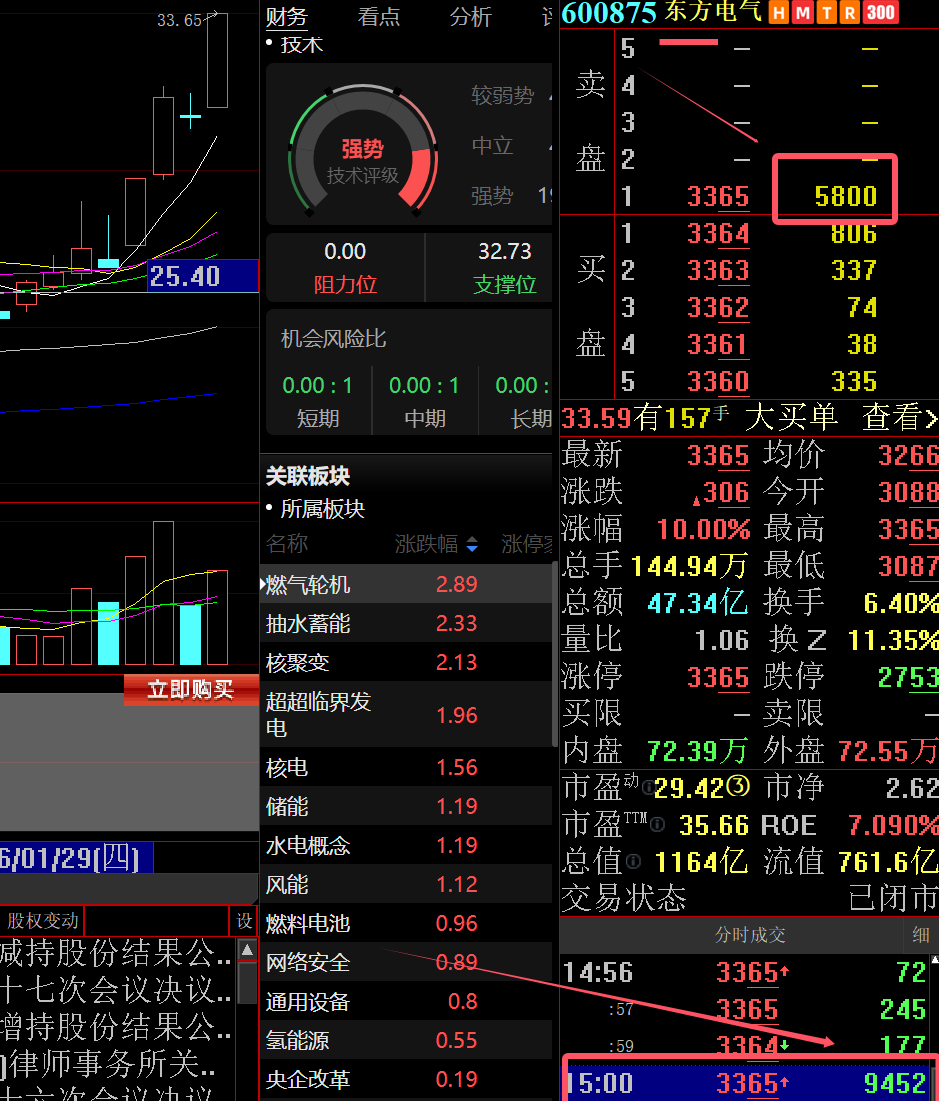Open the 看点 tab
Viewport: 939px width, 1101px height.
coord(379,16)
